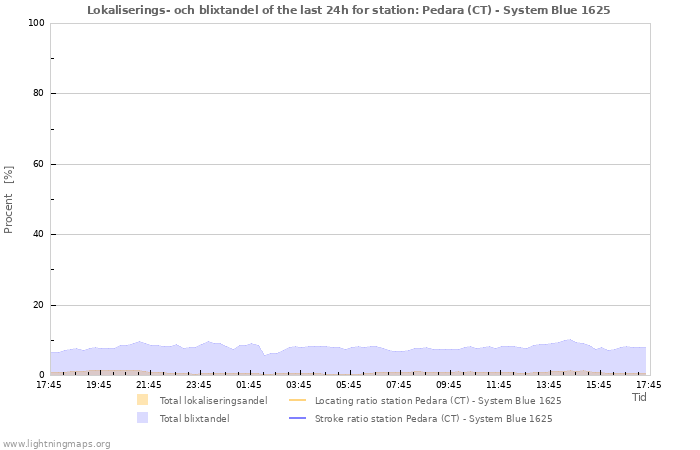
Task: Click the 01:45 time axis label
Action: point(249,384)
